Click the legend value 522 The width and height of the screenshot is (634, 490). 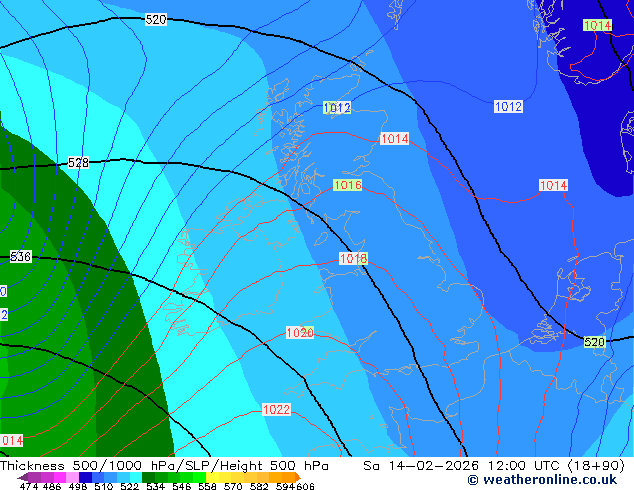coord(129,486)
